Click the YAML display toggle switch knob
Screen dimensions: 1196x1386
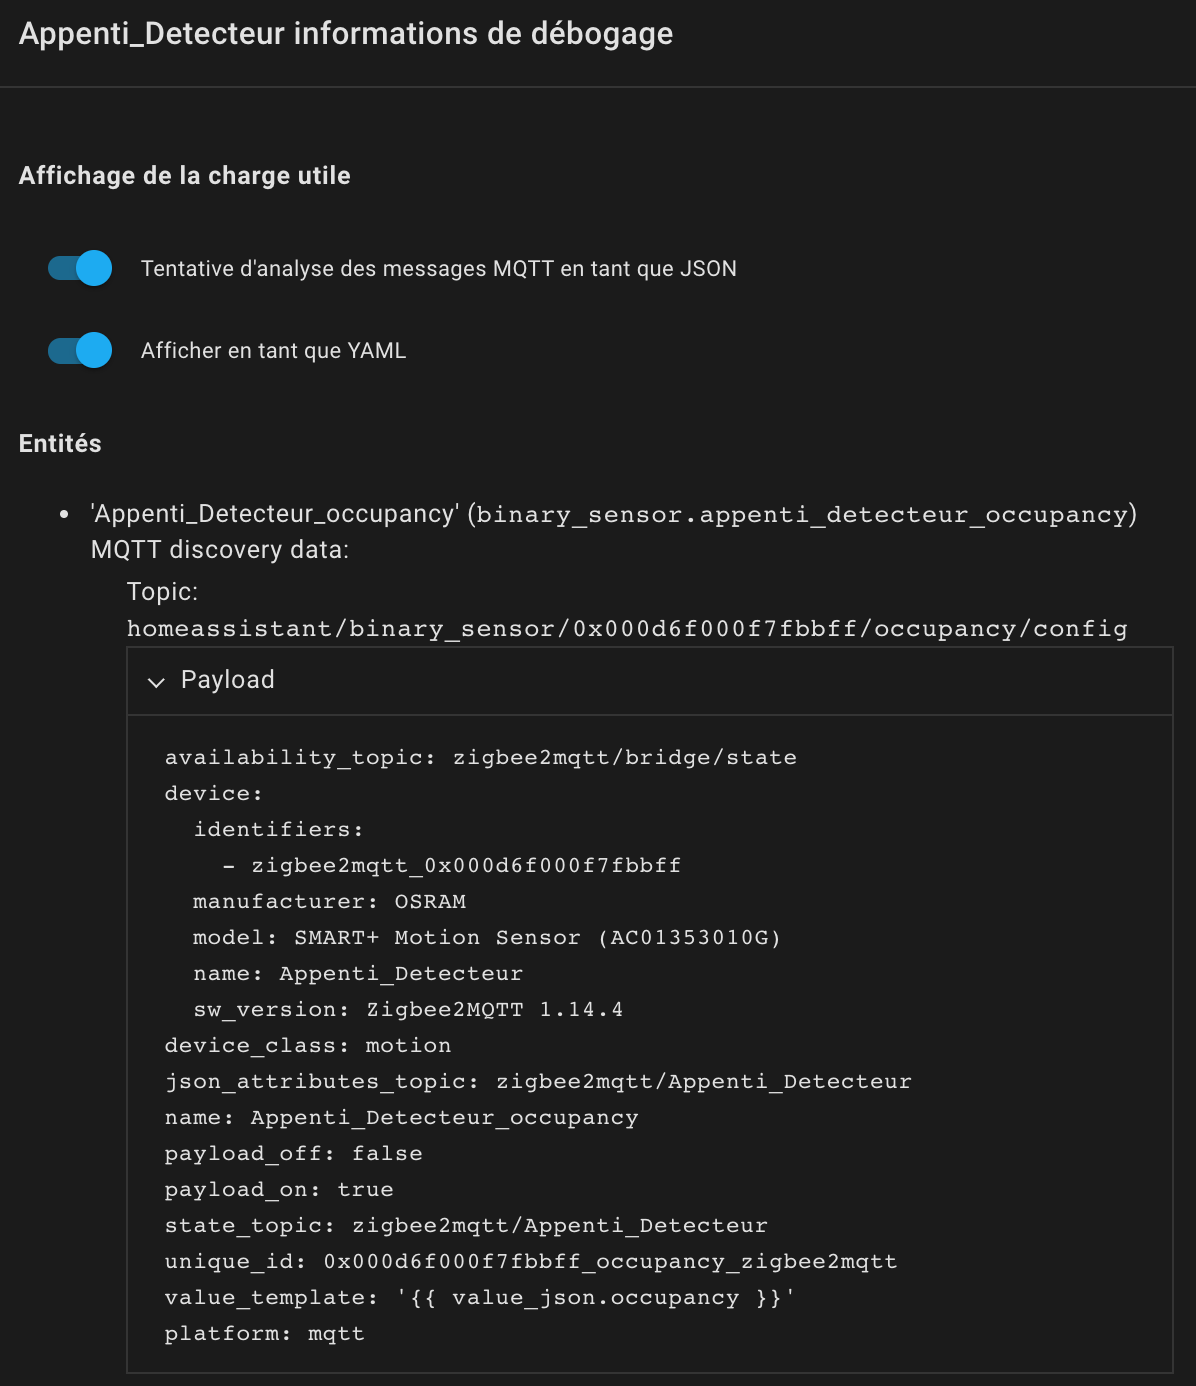click(x=93, y=351)
